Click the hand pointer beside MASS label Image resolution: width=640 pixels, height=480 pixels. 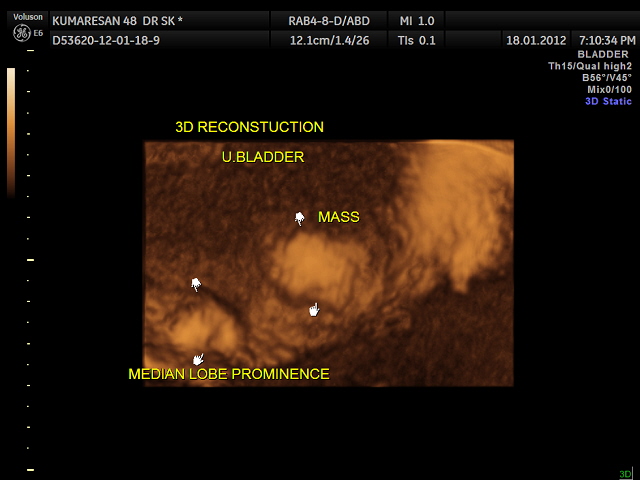coord(299,218)
